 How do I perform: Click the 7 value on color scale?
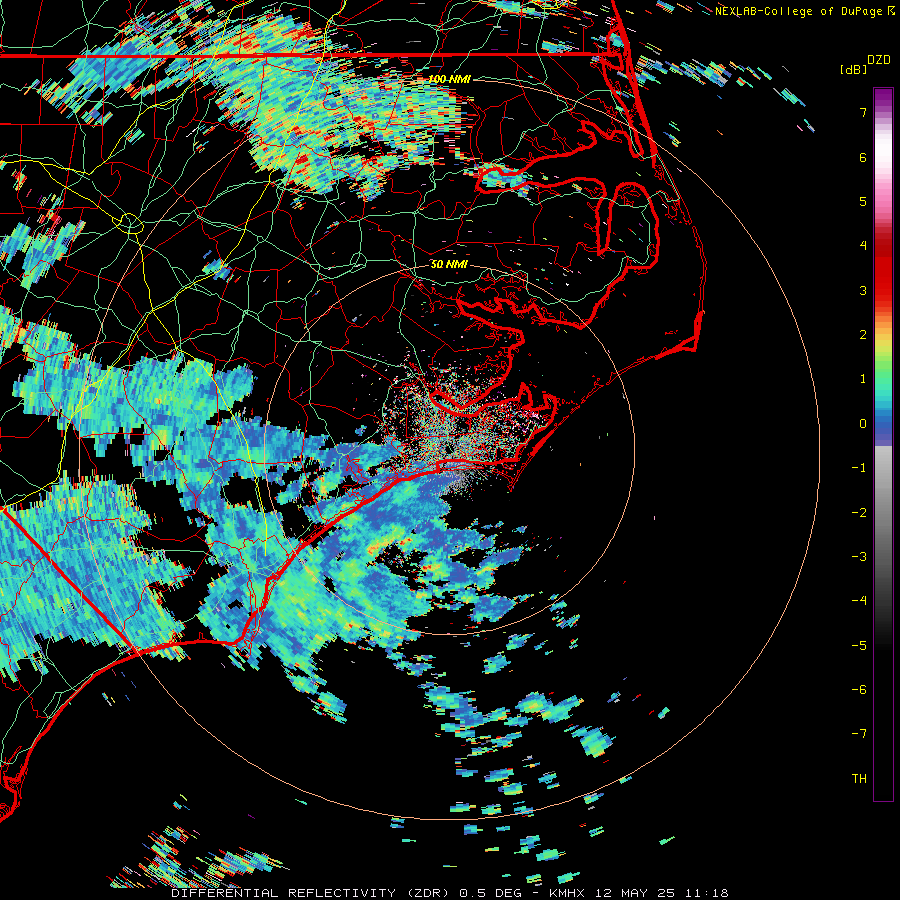tap(863, 112)
